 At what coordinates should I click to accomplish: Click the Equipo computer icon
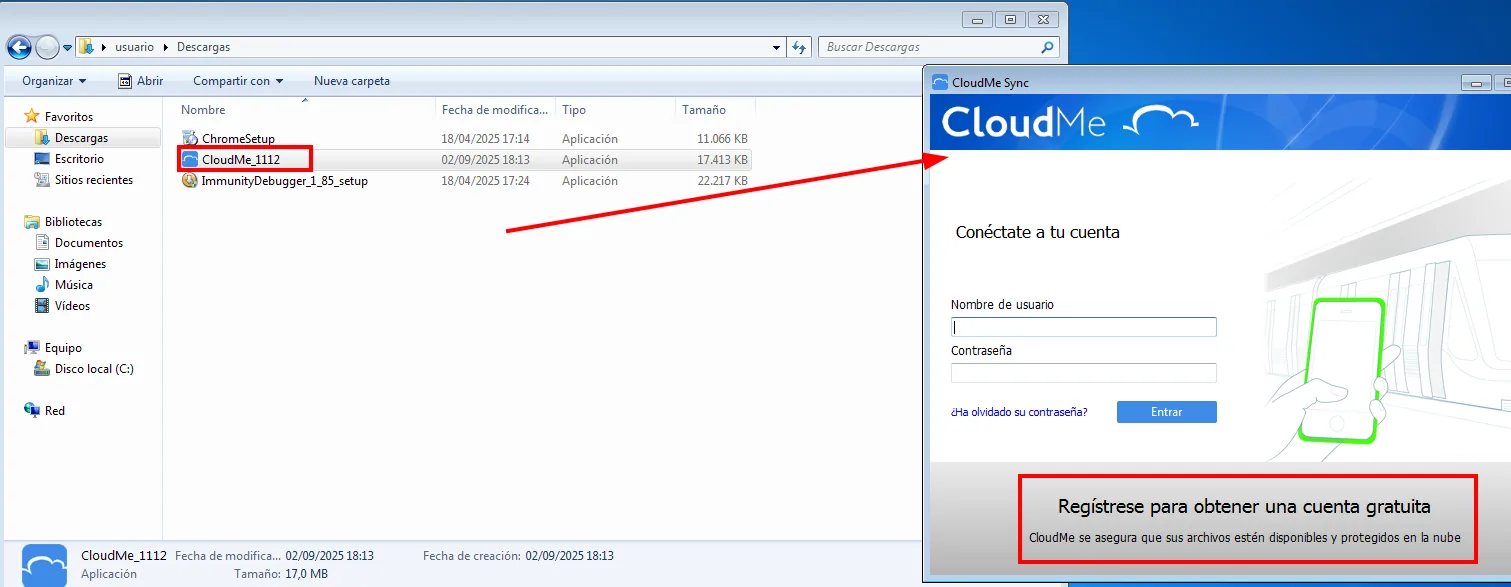pyautogui.click(x=32, y=348)
